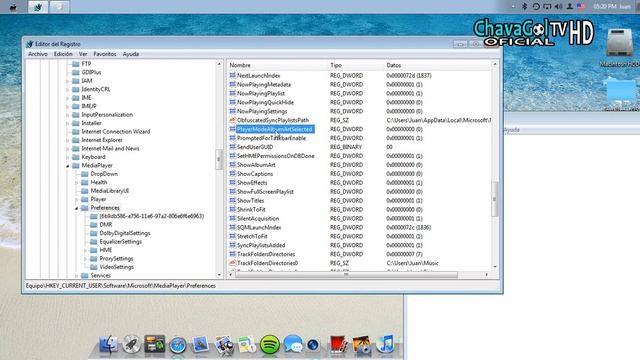Open Messages chat bubble in dock

pyautogui.click(x=293, y=345)
